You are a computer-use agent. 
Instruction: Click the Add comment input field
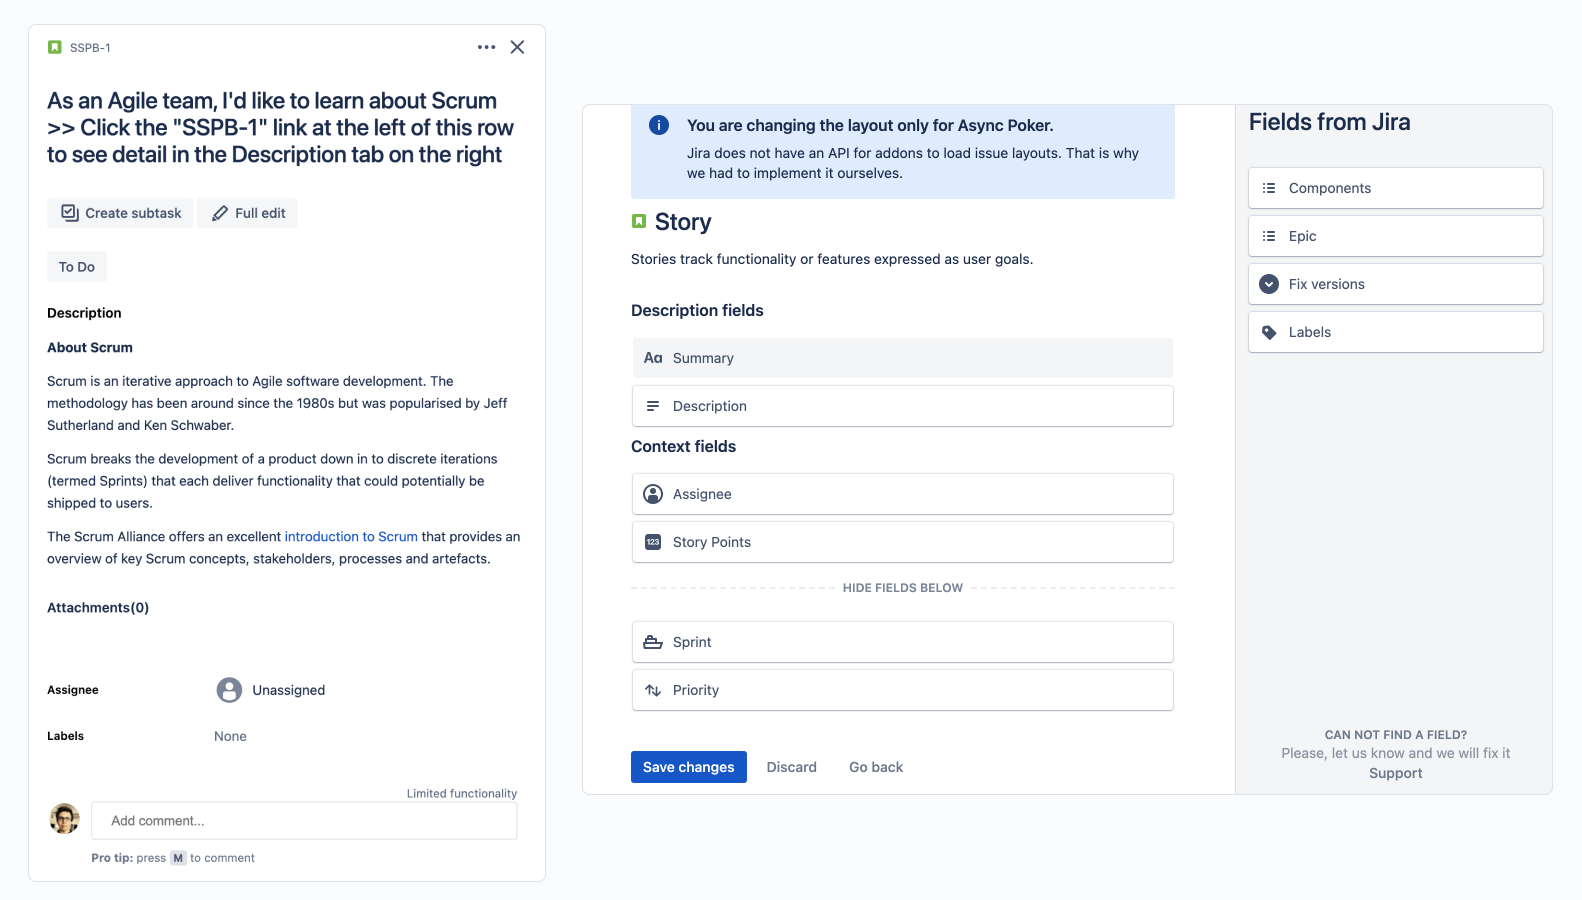[304, 821]
